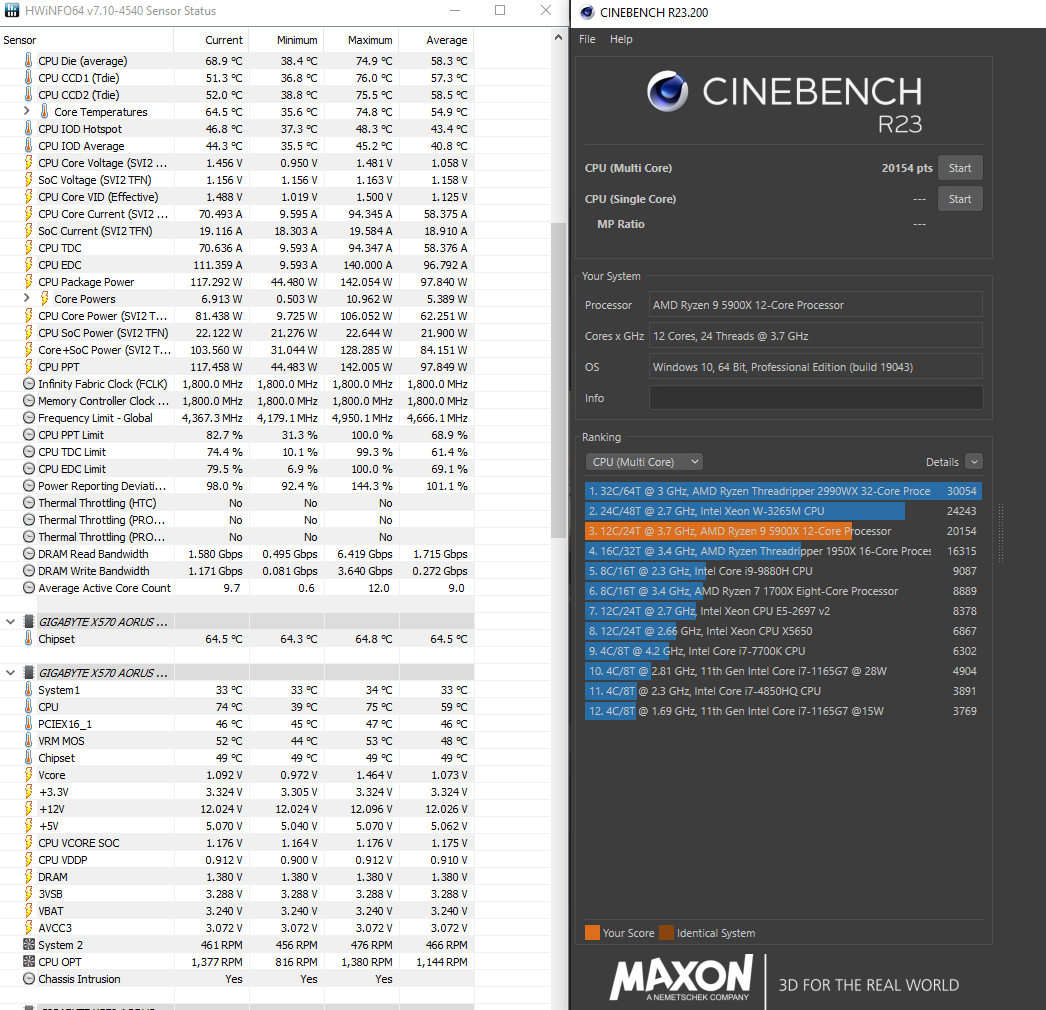Click the Sensor column header
The image size is (1046, 1010).
(87, 40)
